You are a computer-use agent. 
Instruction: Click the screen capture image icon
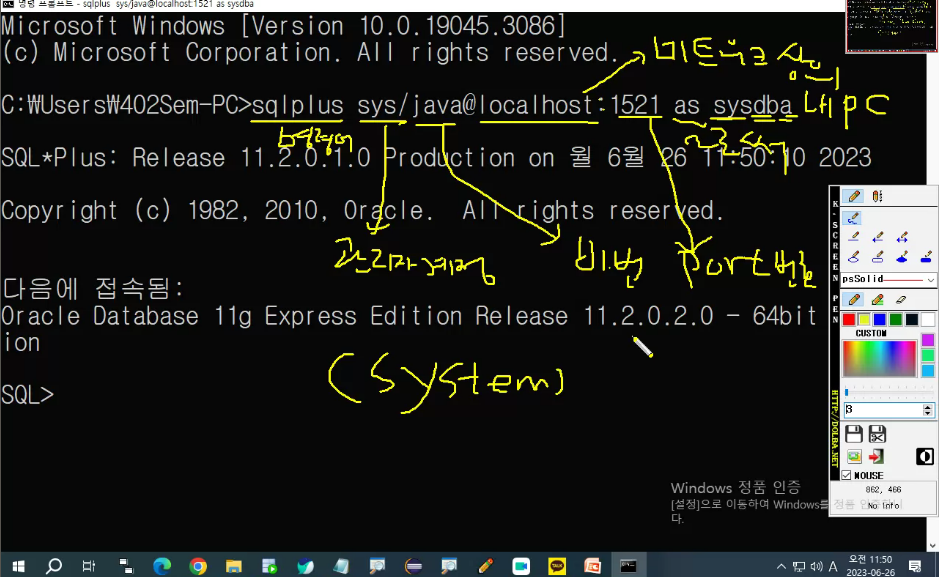point(854,457)
